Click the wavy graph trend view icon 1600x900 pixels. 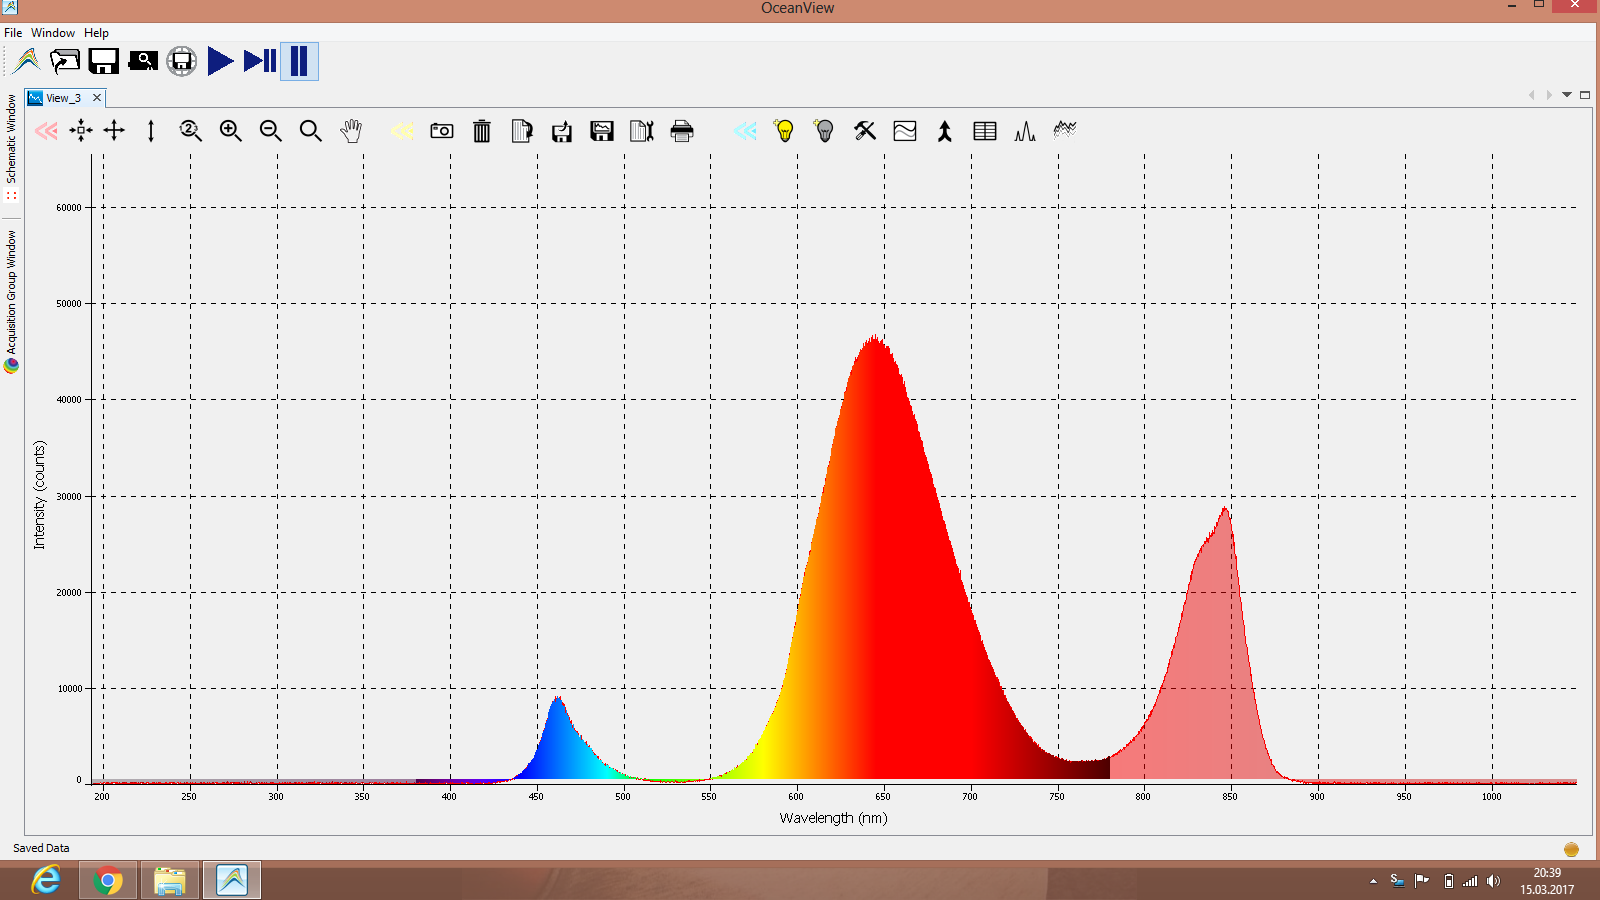pyautogui.click(x=905, y=131)
